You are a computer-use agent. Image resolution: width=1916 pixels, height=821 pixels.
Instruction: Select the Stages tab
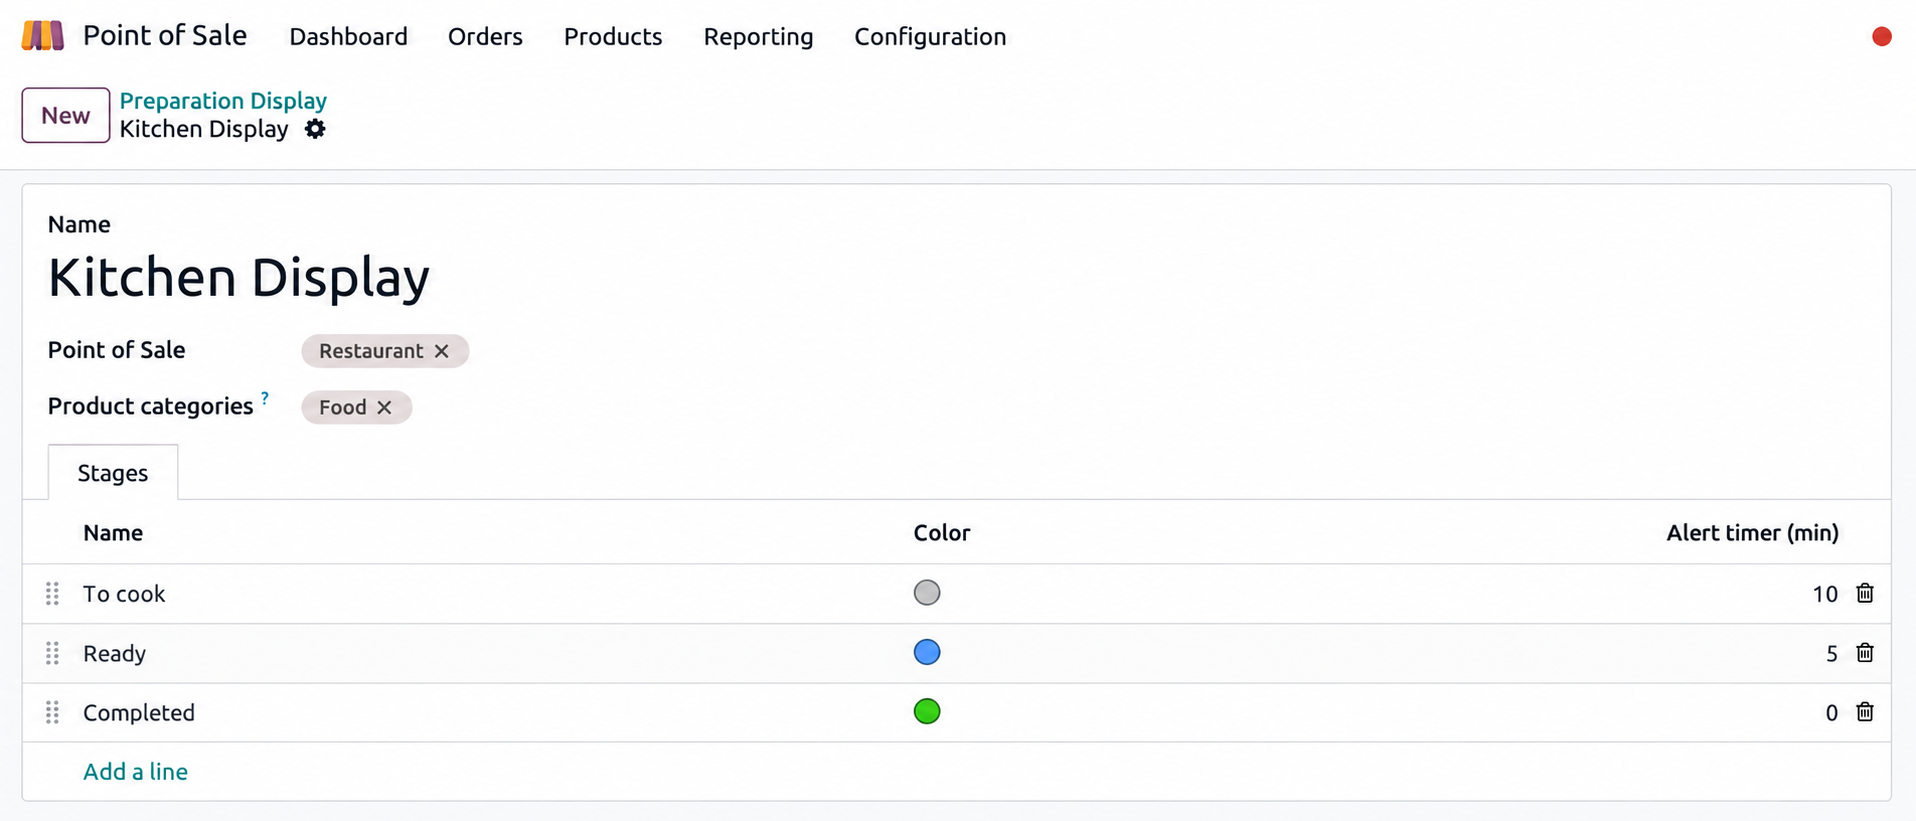113,473
